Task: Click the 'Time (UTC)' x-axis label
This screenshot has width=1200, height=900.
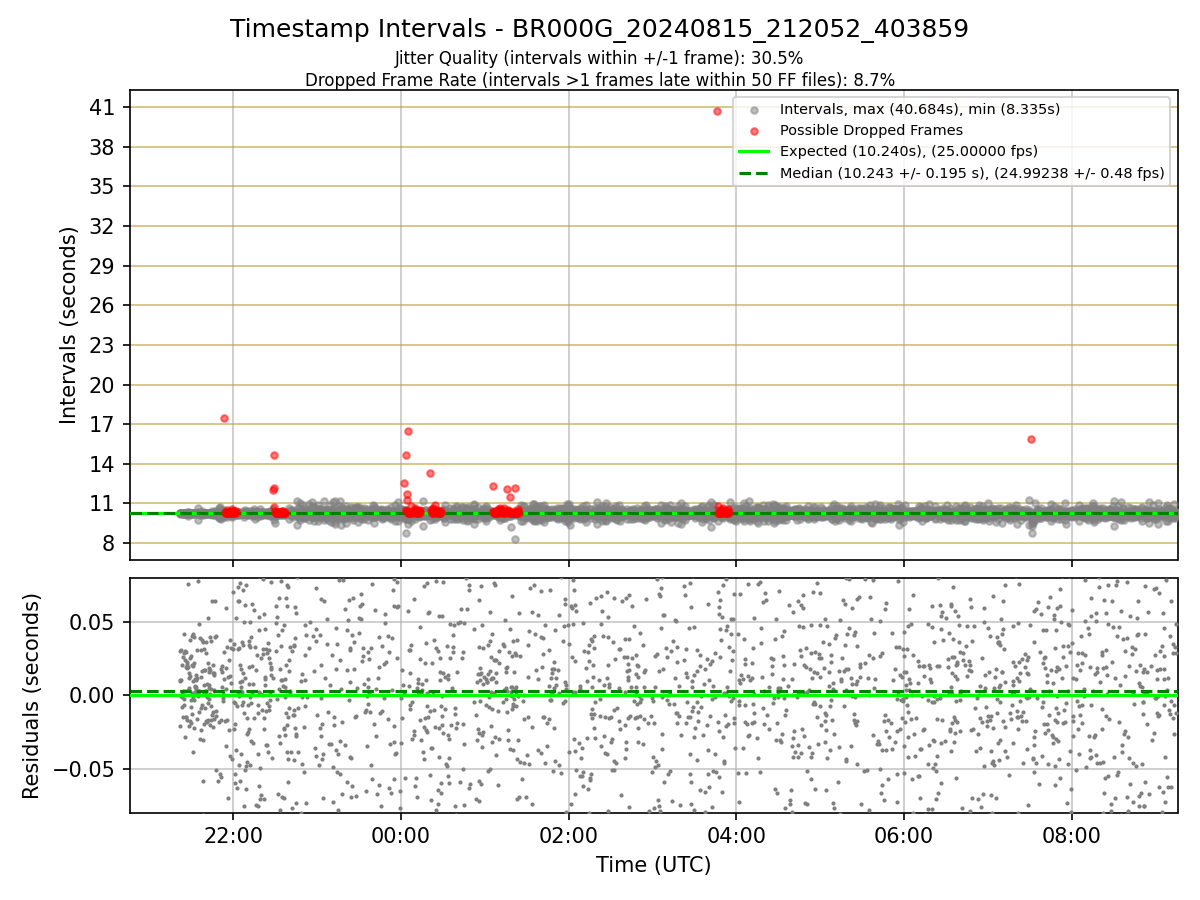Action: tap(653, 865)
